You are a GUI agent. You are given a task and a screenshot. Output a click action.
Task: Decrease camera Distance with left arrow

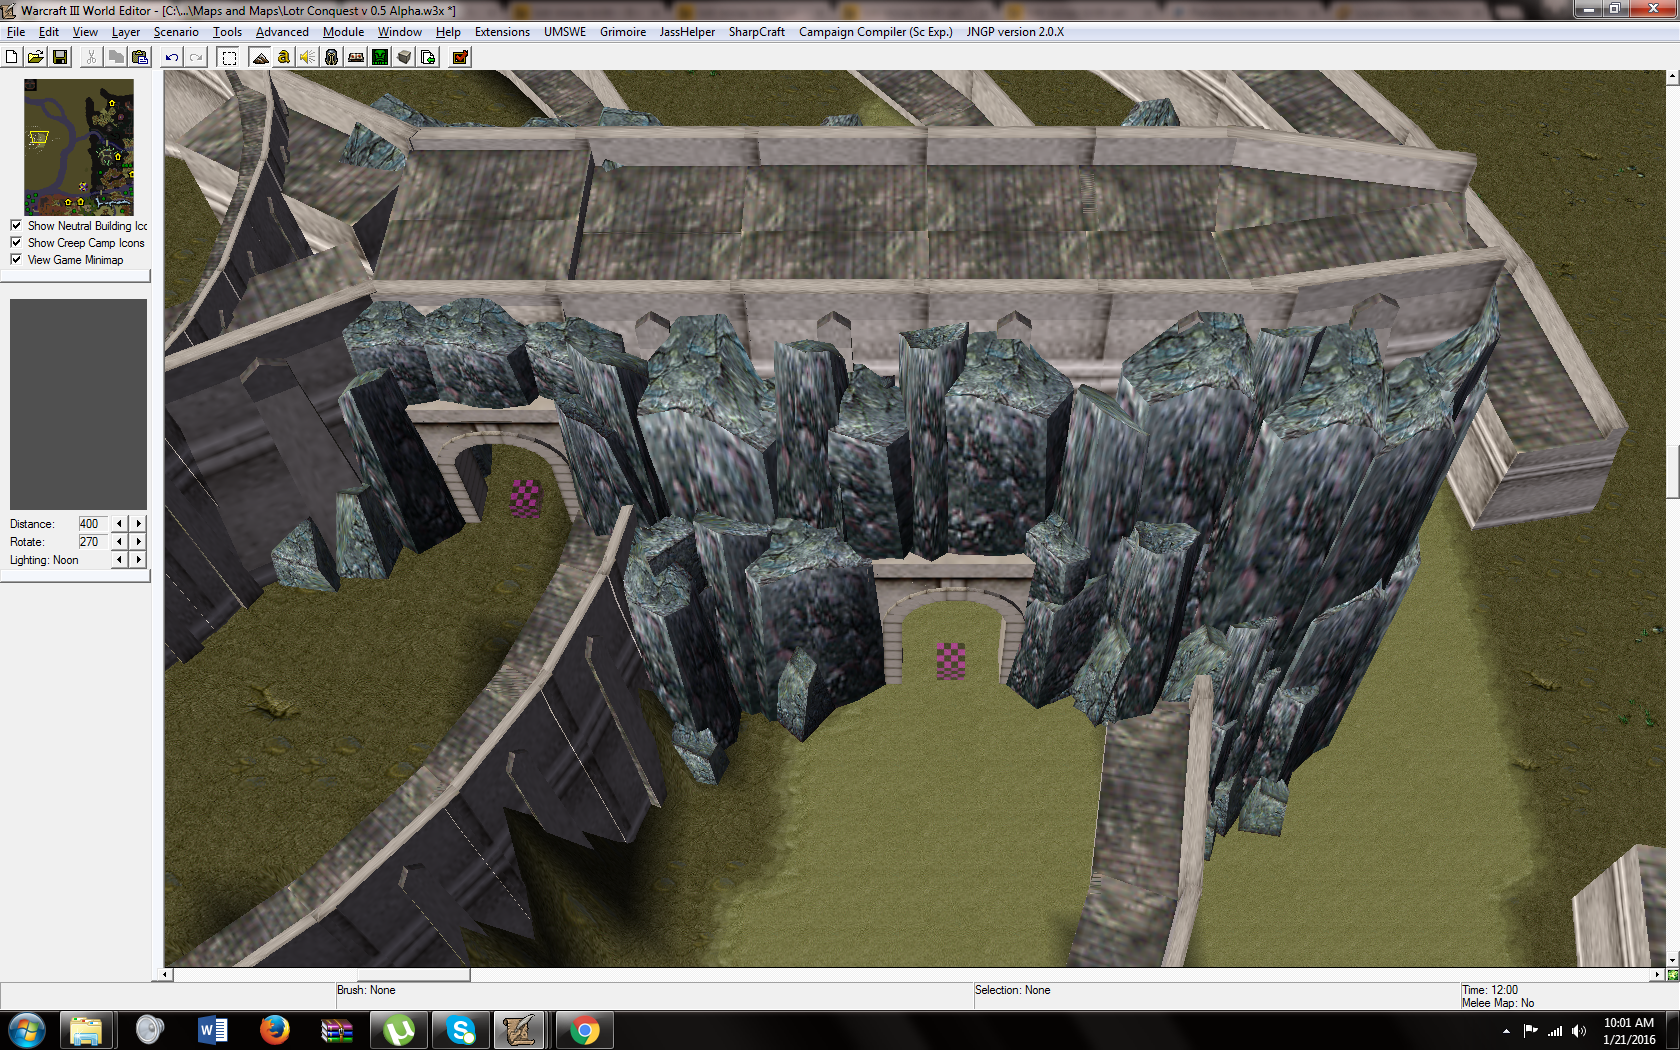coord(120,524)
